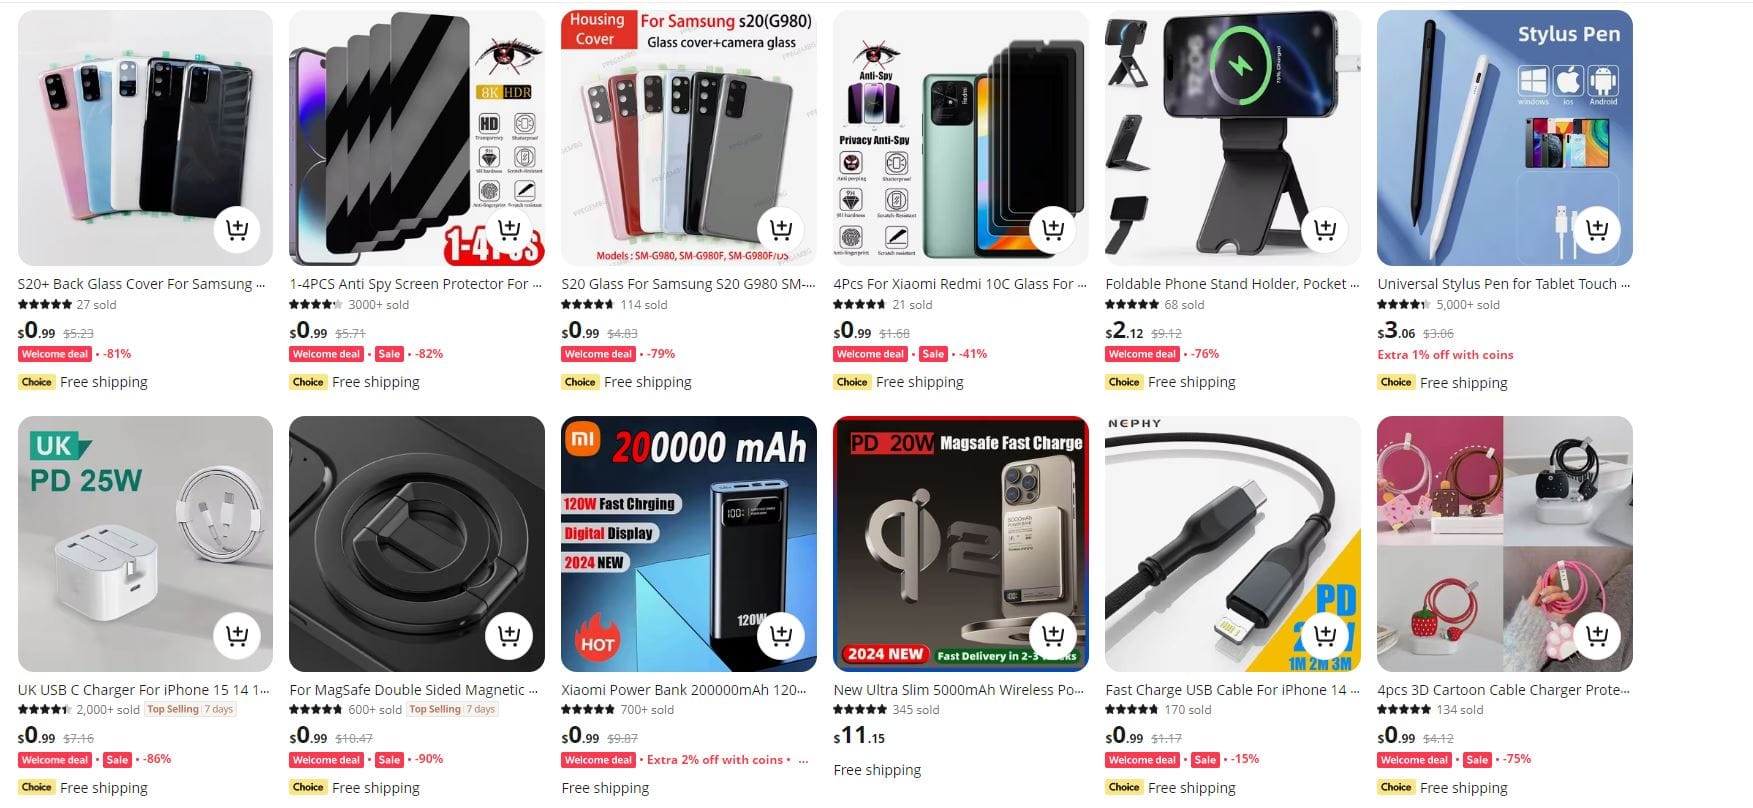This screenshot has width=1753, height=808.
Task: Add Universal Stylus Pen to cart
Action: pos(1597,229)
